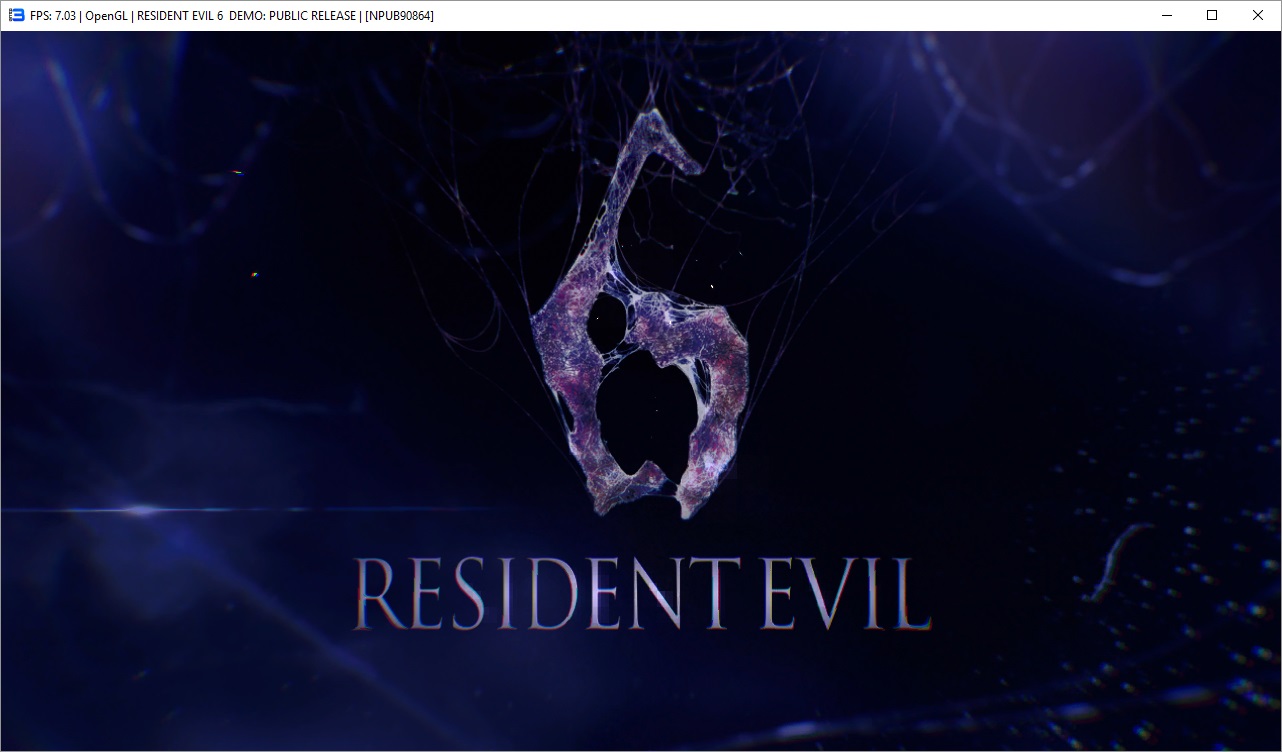Close the Resident Evil 6 demo window
The height and width of the screenshot is (752, 1282).
coord(1258,15)
